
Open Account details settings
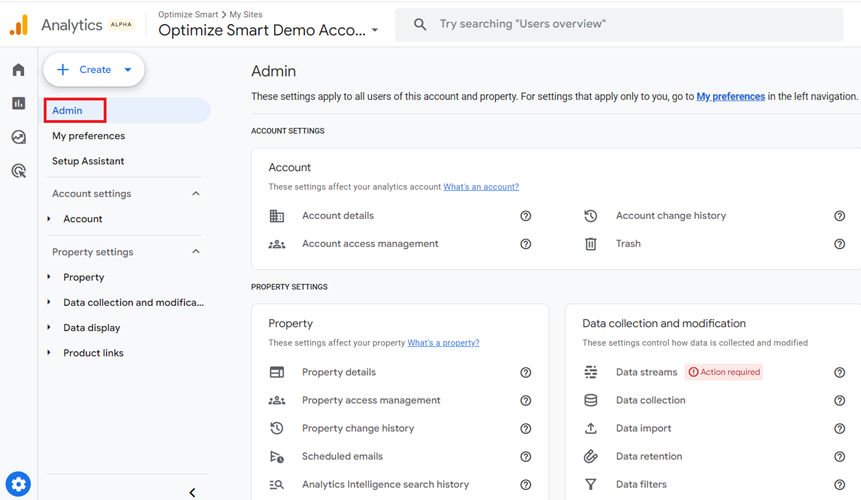tap(338, 216)
